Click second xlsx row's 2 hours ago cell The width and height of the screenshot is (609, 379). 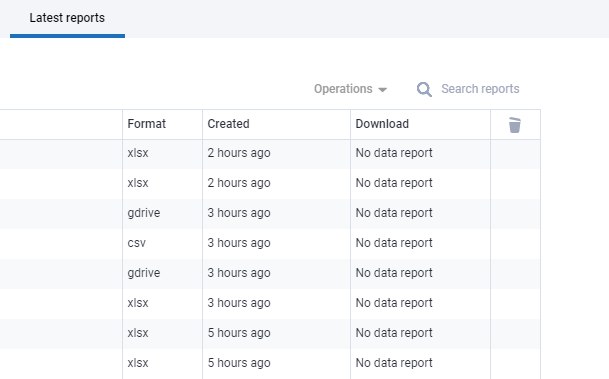point(239,183)
